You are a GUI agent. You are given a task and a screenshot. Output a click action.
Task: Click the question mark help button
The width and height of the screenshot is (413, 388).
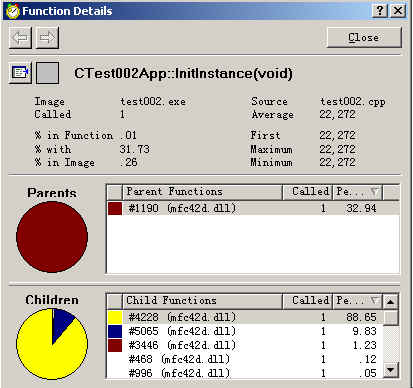[379, 11]
